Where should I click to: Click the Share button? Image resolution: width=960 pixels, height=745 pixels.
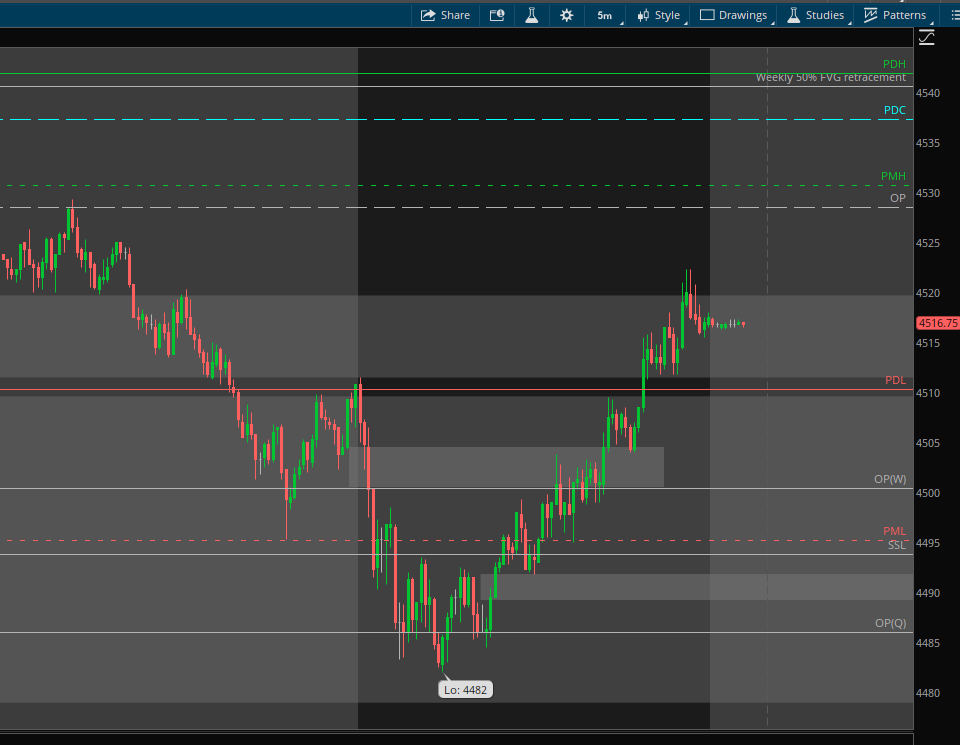click(x=445, y=15)
